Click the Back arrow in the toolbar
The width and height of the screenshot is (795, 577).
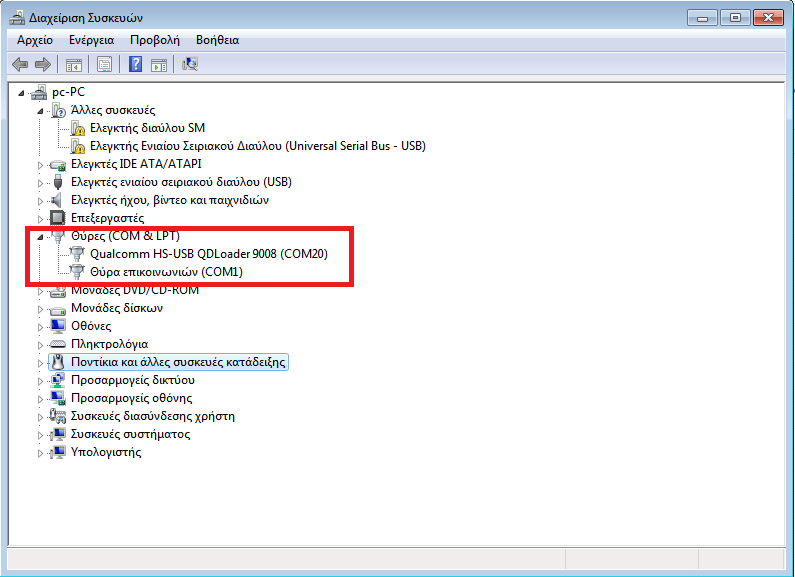pos(19,65)
